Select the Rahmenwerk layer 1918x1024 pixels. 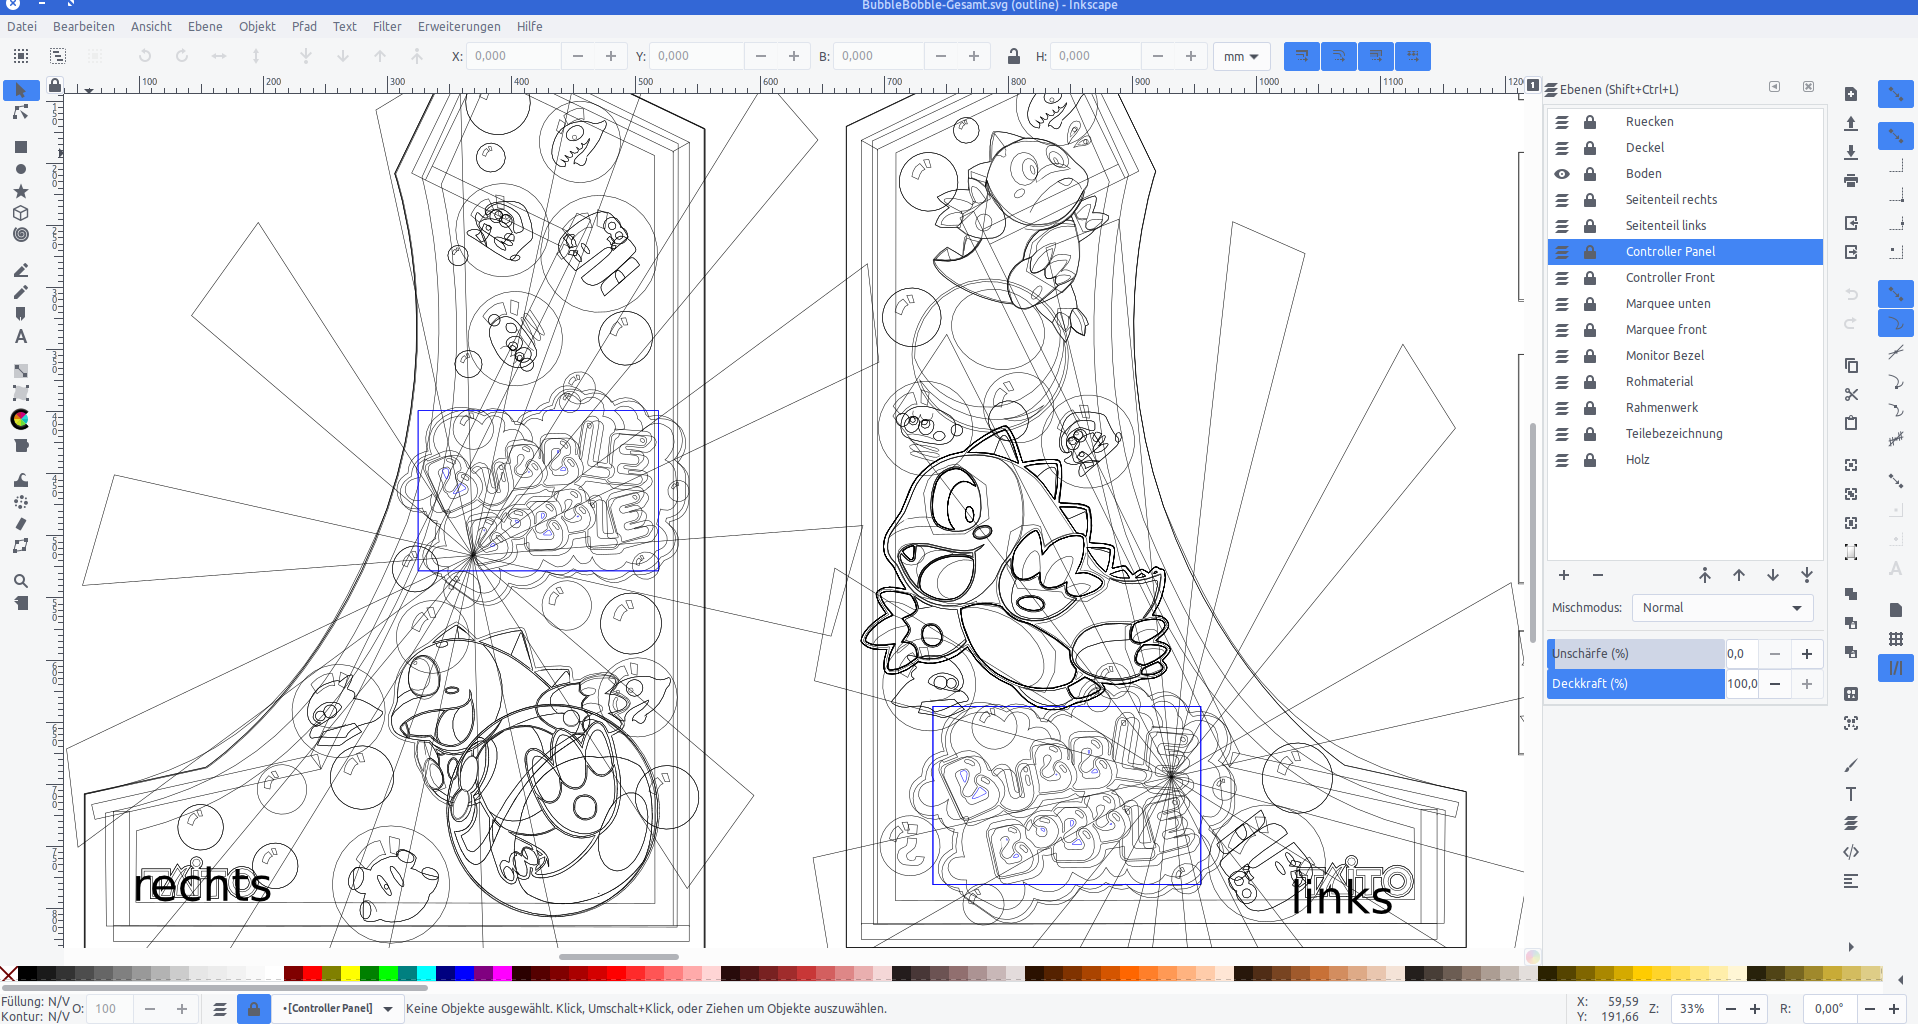[x=1685, y=408]
